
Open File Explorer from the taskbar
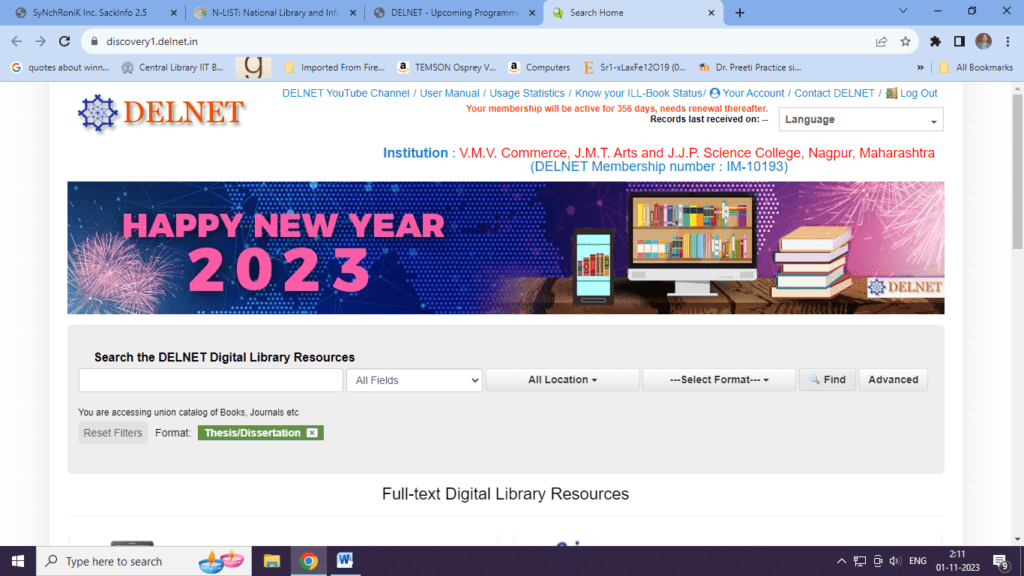tap(271, 561)
